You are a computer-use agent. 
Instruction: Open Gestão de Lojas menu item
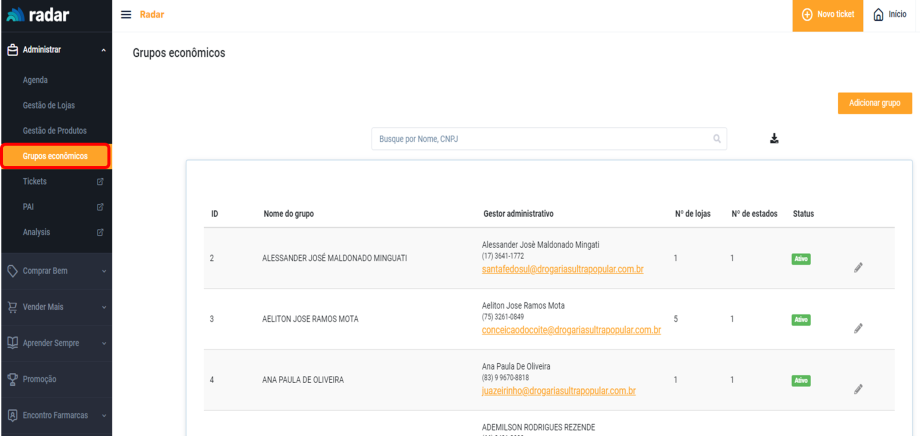coord(49,105)
